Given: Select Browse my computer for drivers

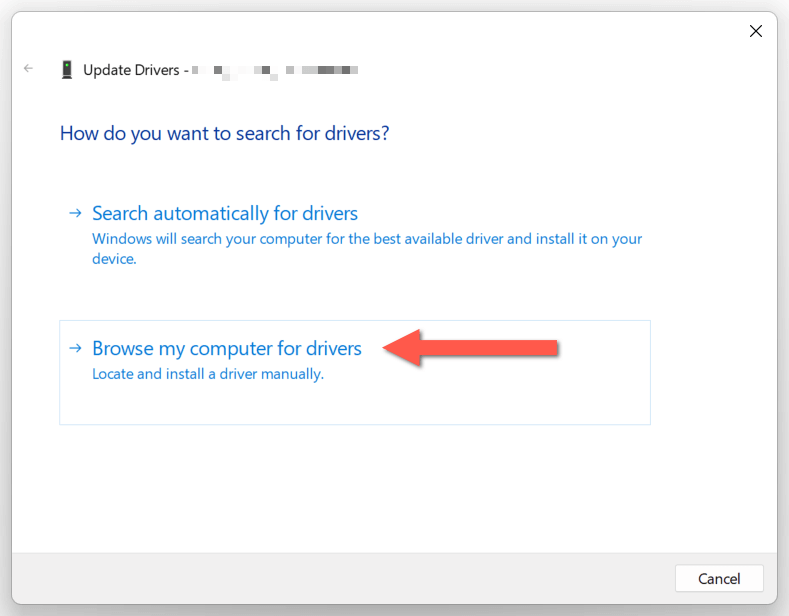Looking at the screenshot, I should pyautogui.click(x=226, y=348).
